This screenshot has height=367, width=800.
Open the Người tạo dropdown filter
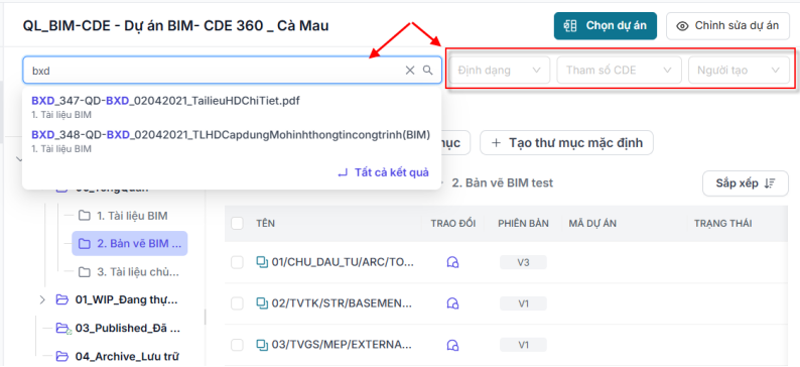(x=739, y=70)
